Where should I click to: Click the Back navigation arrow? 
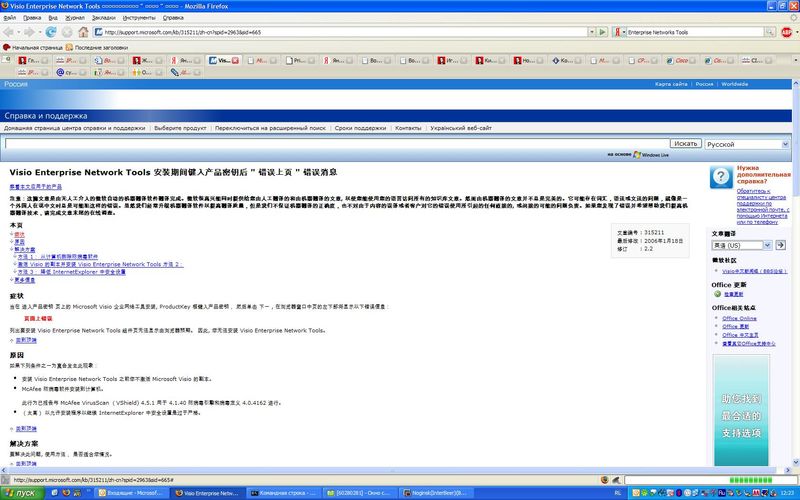pos(8,32)
